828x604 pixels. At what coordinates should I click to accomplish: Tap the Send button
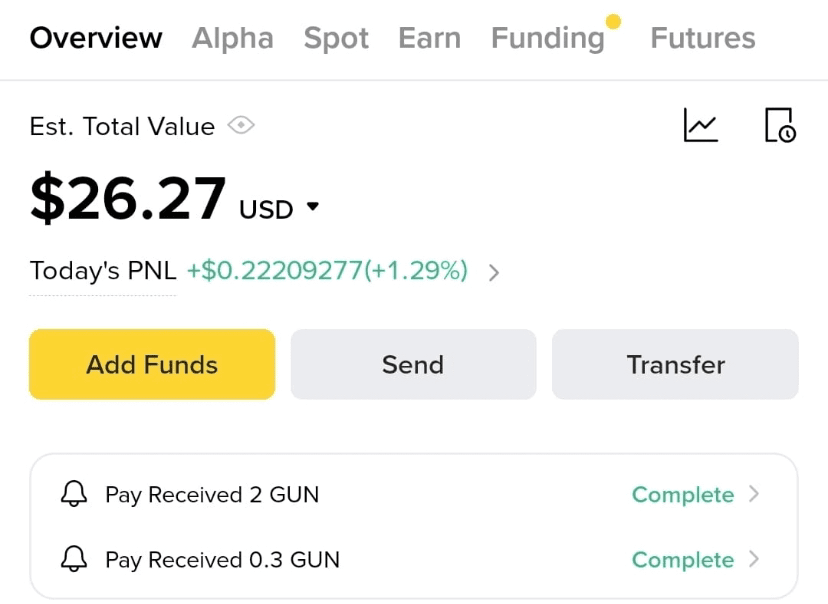pyautogui.click(x=413, y=365)
